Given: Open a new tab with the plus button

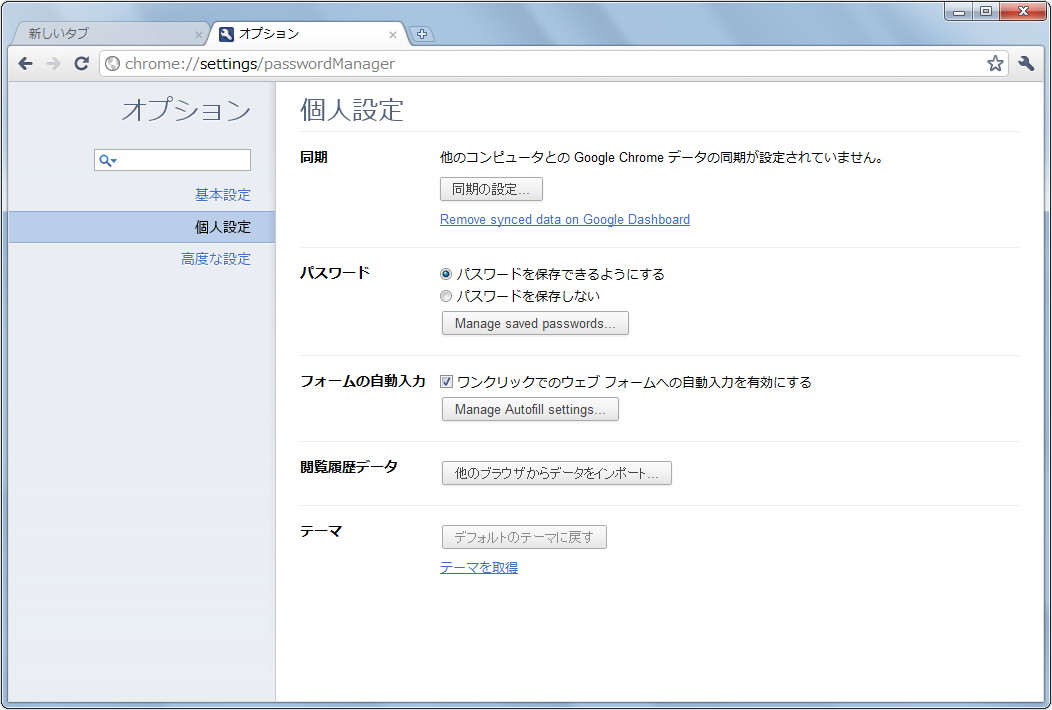Looking at the screenshot, I should [x=421, y=33].
